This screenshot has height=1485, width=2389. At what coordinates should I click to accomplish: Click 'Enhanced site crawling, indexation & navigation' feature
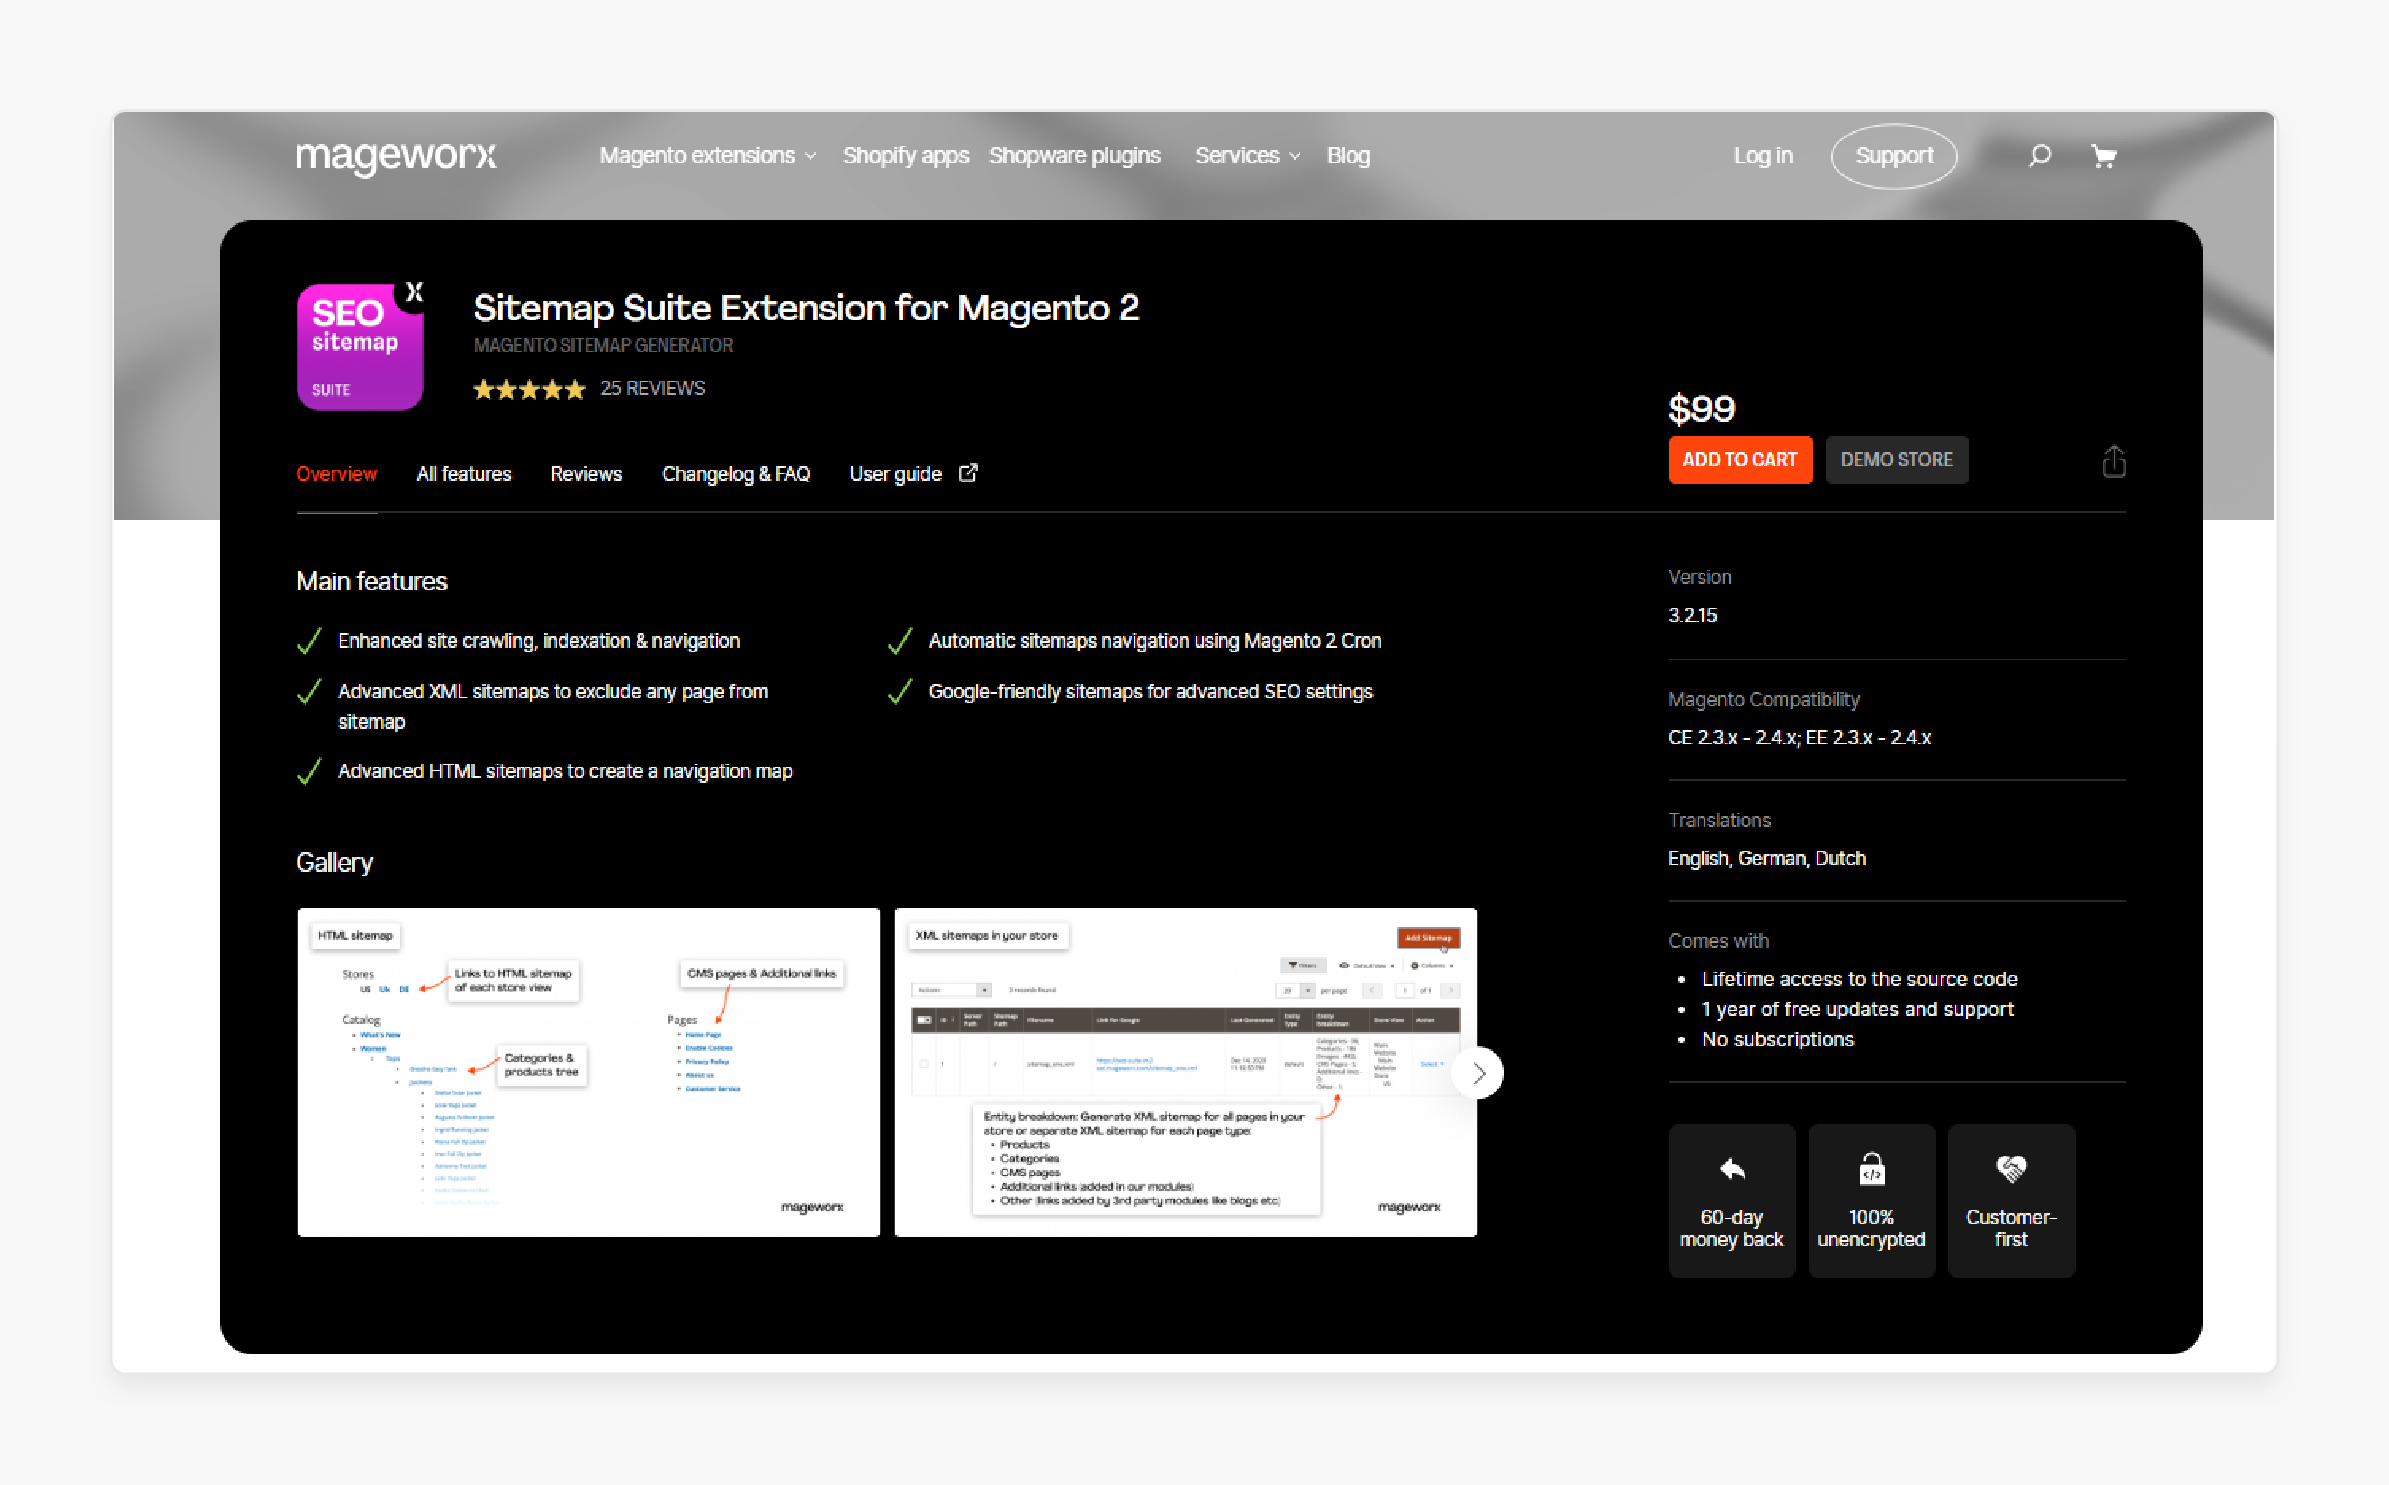pyautogui.click(x=539, y=641)
